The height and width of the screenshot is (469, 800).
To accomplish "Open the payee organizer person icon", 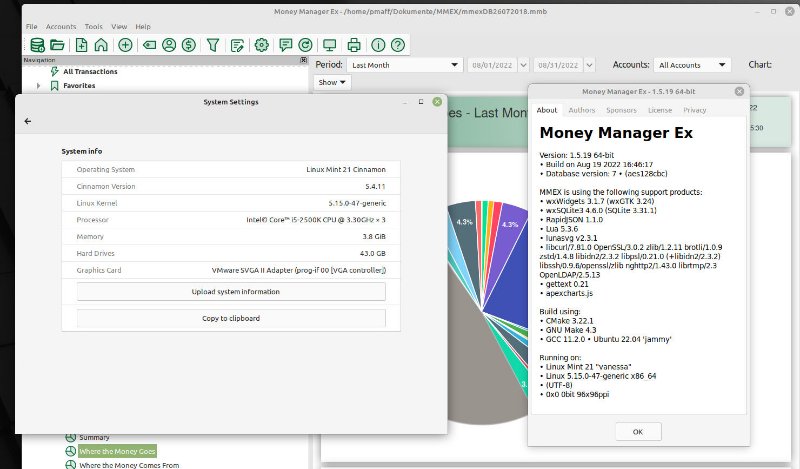I will tap(169, 45).
